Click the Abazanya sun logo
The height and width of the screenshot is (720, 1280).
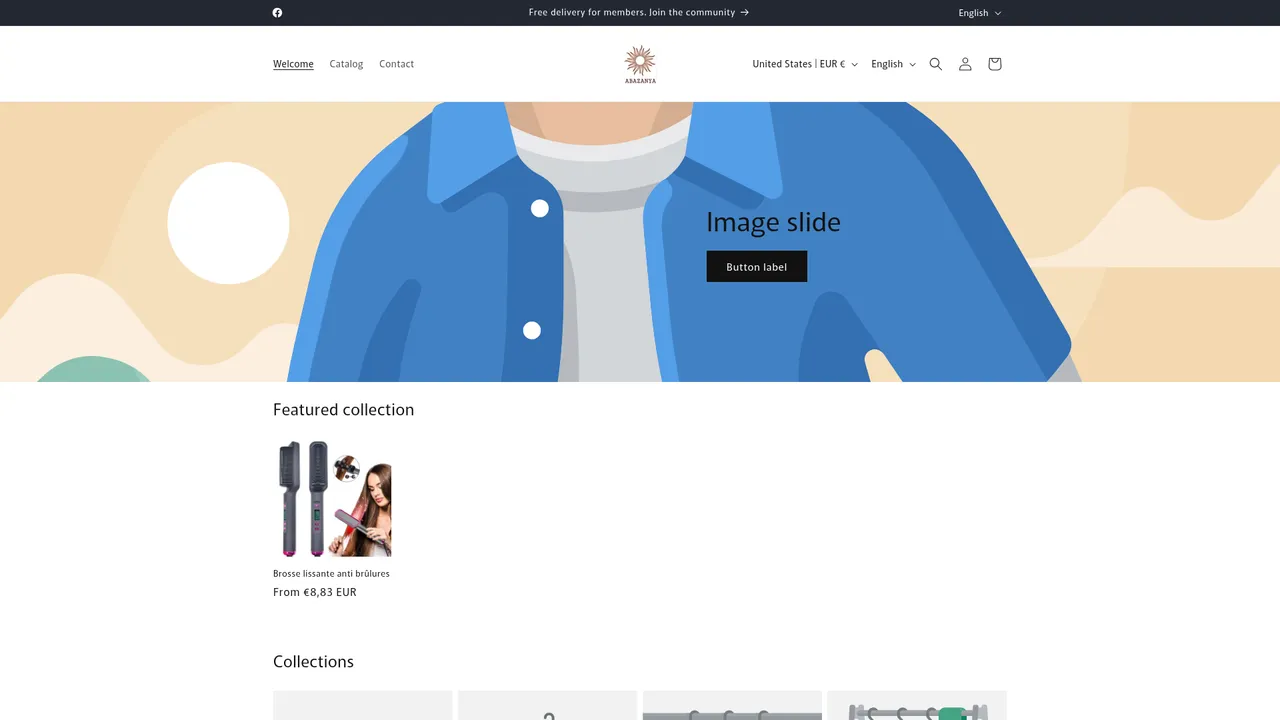pyautogui.click(x=640, y=64)
